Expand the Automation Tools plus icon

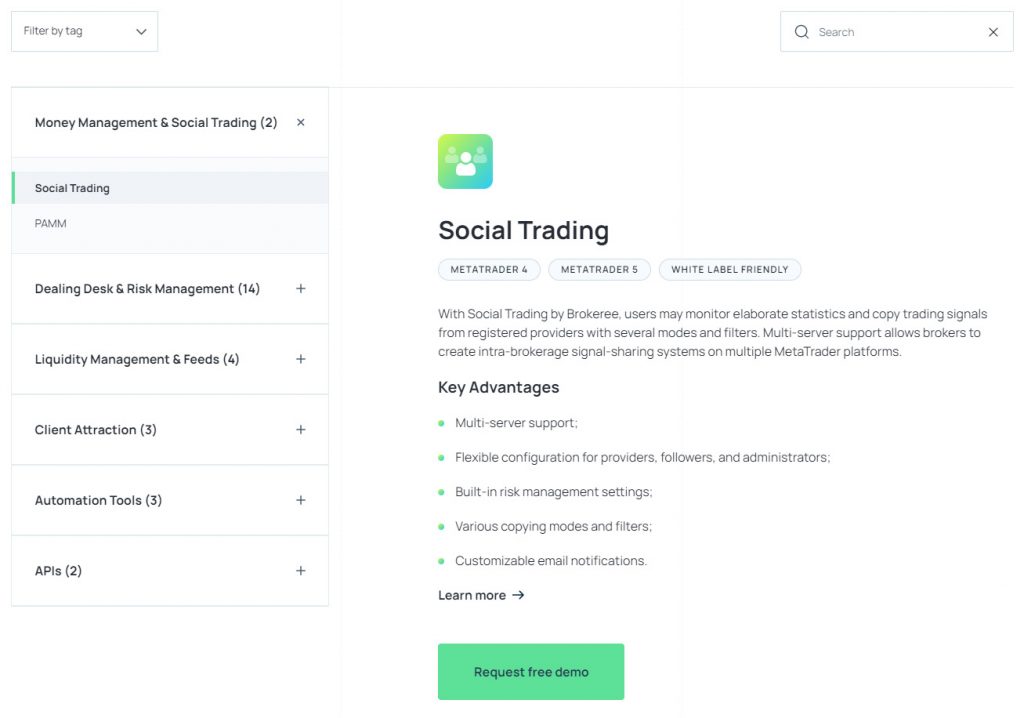tap(301, 500)
